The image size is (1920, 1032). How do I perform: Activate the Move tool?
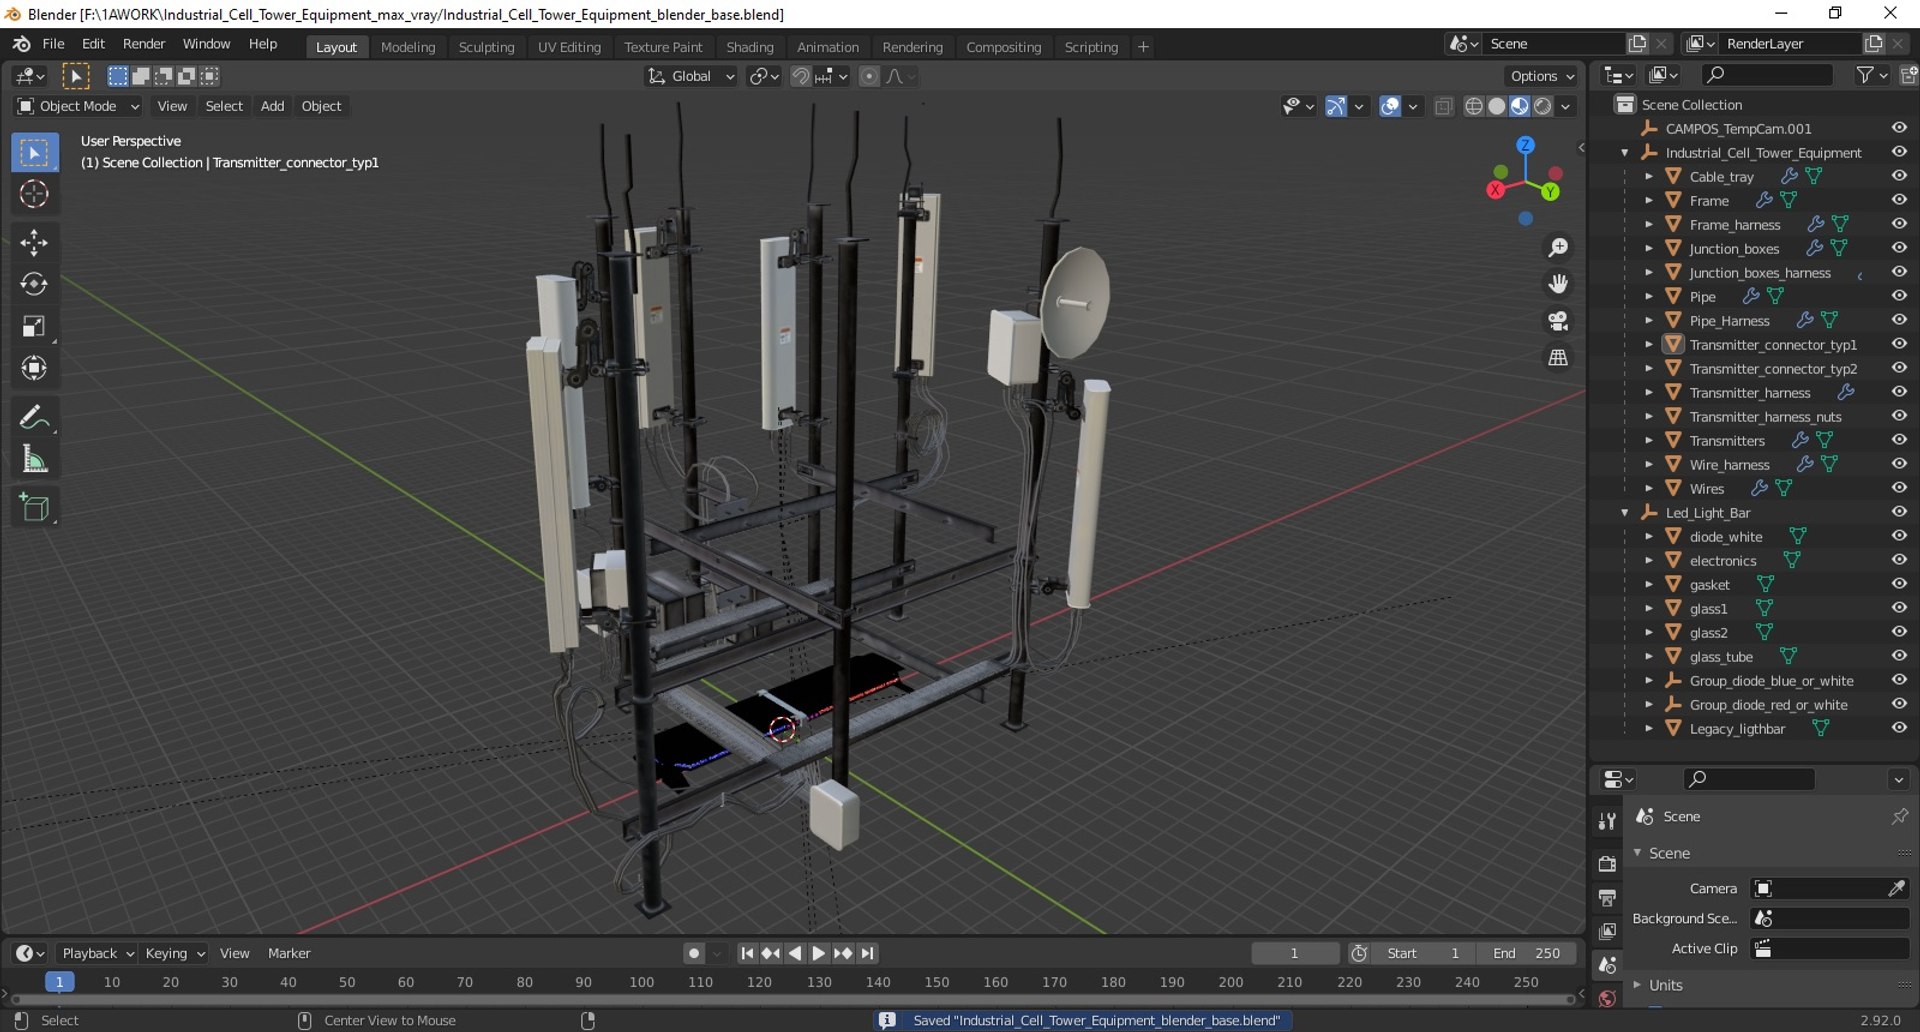click(34, 243)
